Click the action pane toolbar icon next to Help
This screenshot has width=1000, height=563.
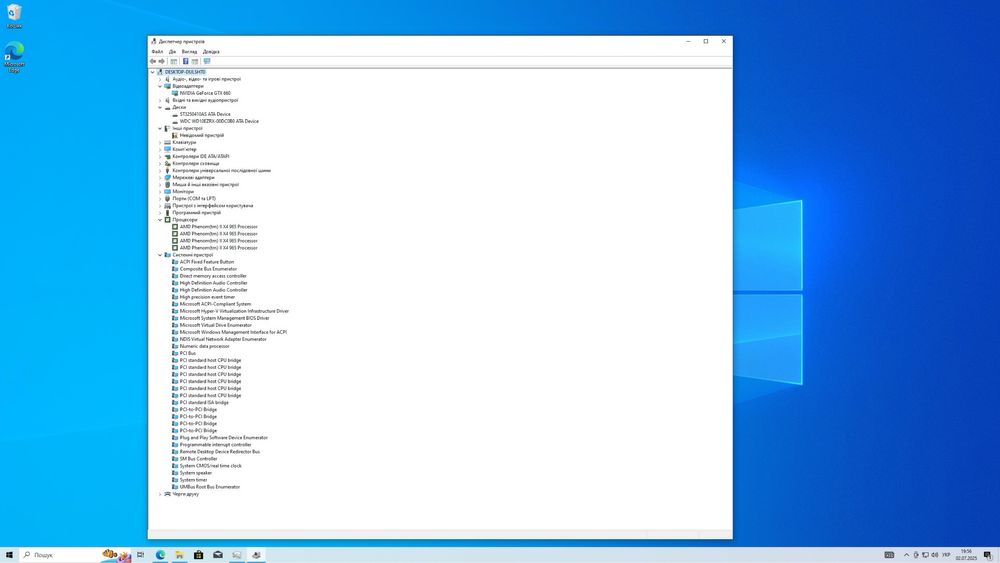tap(195, 61)
